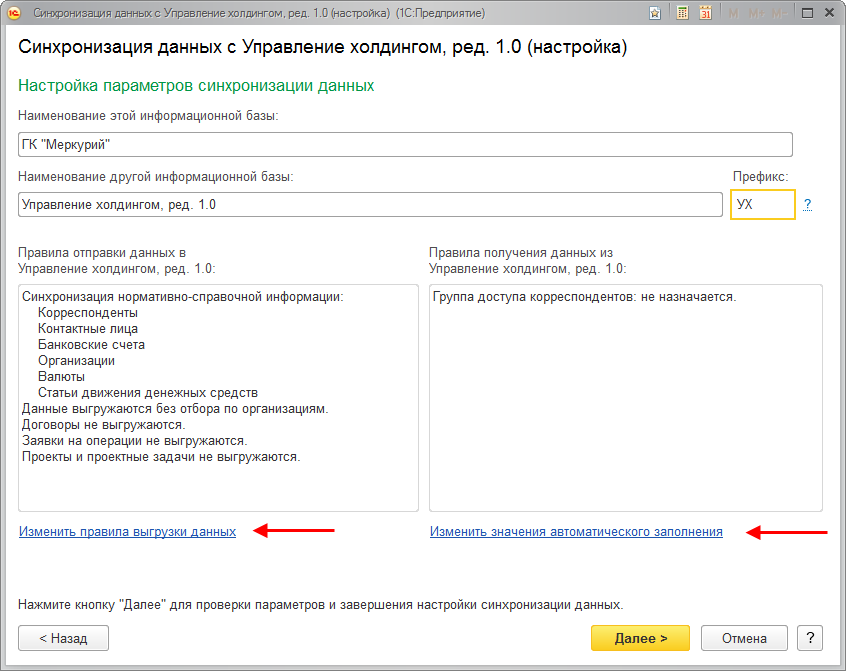Viewport: 846px width, 671px height.
Task: Open link 'Изменить правила выгрузки данных'
Action: tap(127, 531)
